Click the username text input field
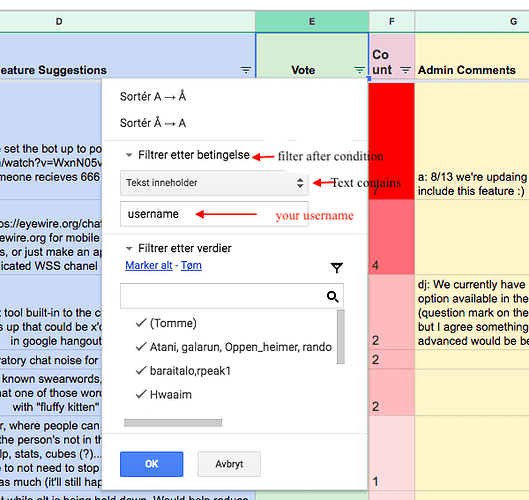This screenshot has width=529, height=500. pyautogui.click(x=214, y=214)
